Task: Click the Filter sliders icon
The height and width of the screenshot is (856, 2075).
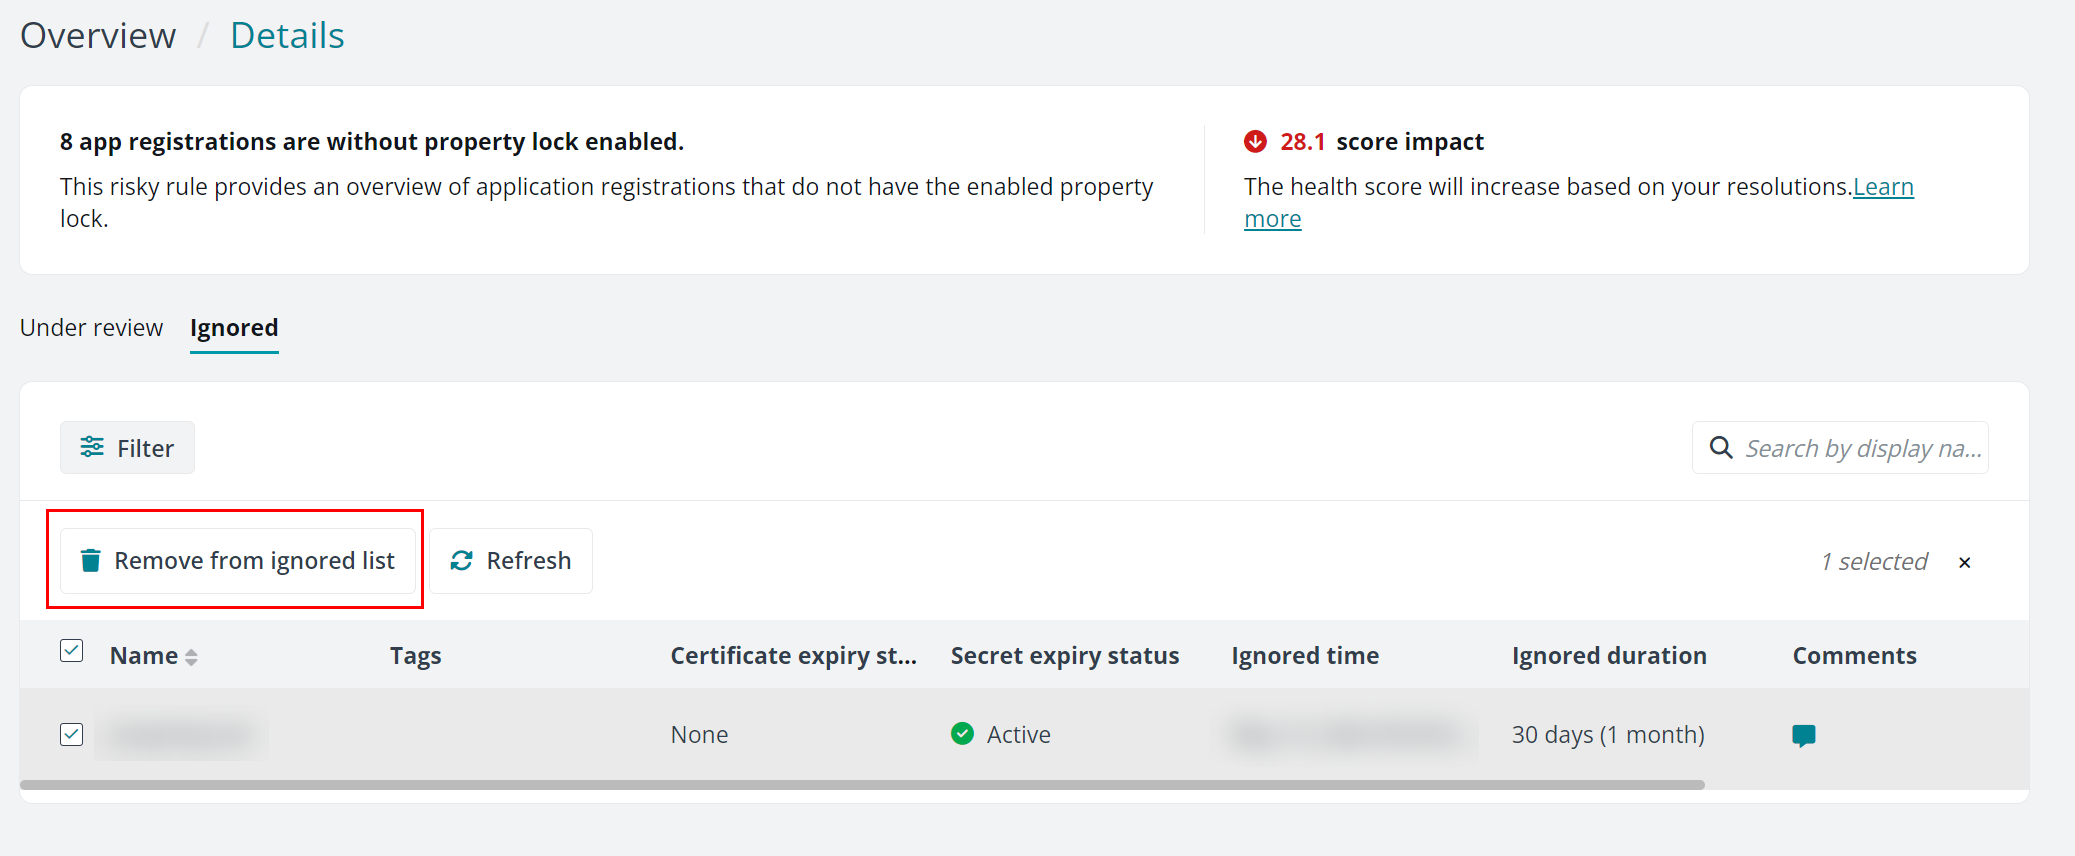Action: pyautogui.click(x=92, y=447)
